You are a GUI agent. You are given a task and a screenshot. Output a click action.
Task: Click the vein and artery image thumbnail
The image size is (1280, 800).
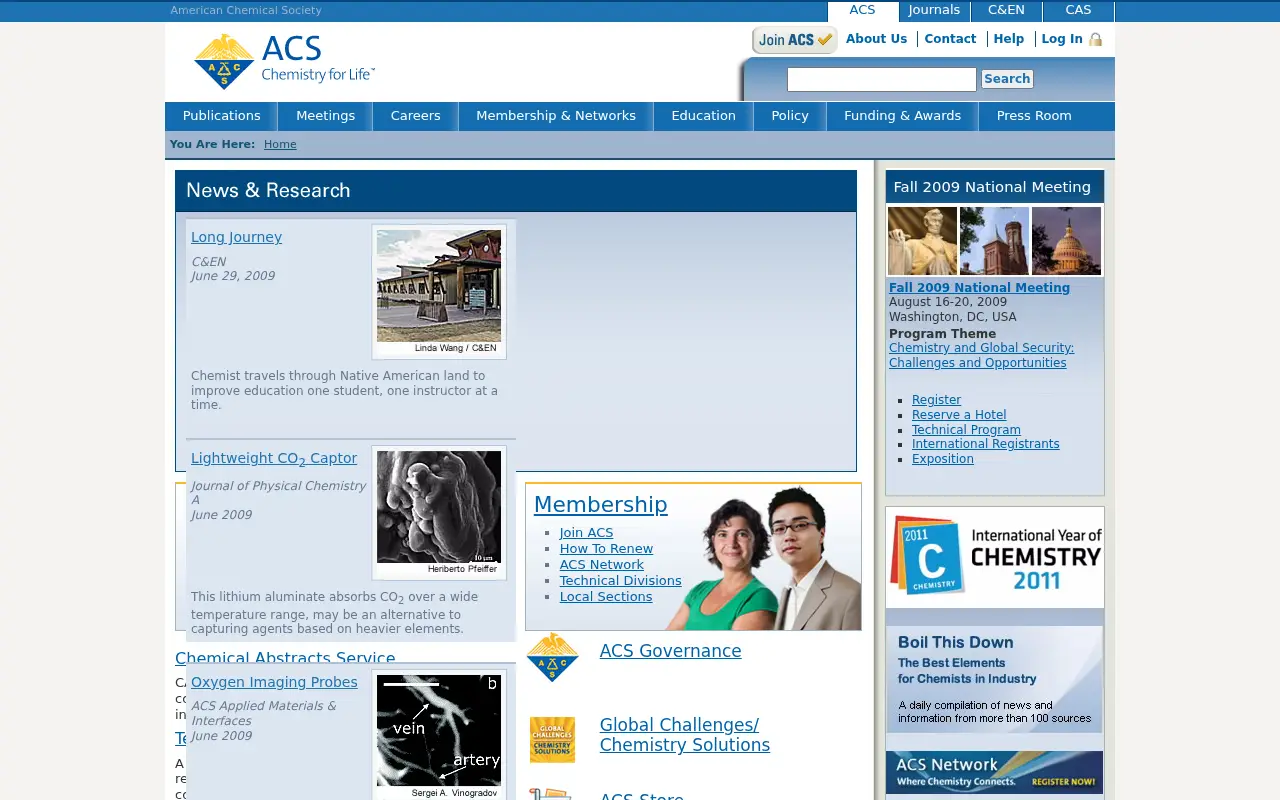[439, 735]
